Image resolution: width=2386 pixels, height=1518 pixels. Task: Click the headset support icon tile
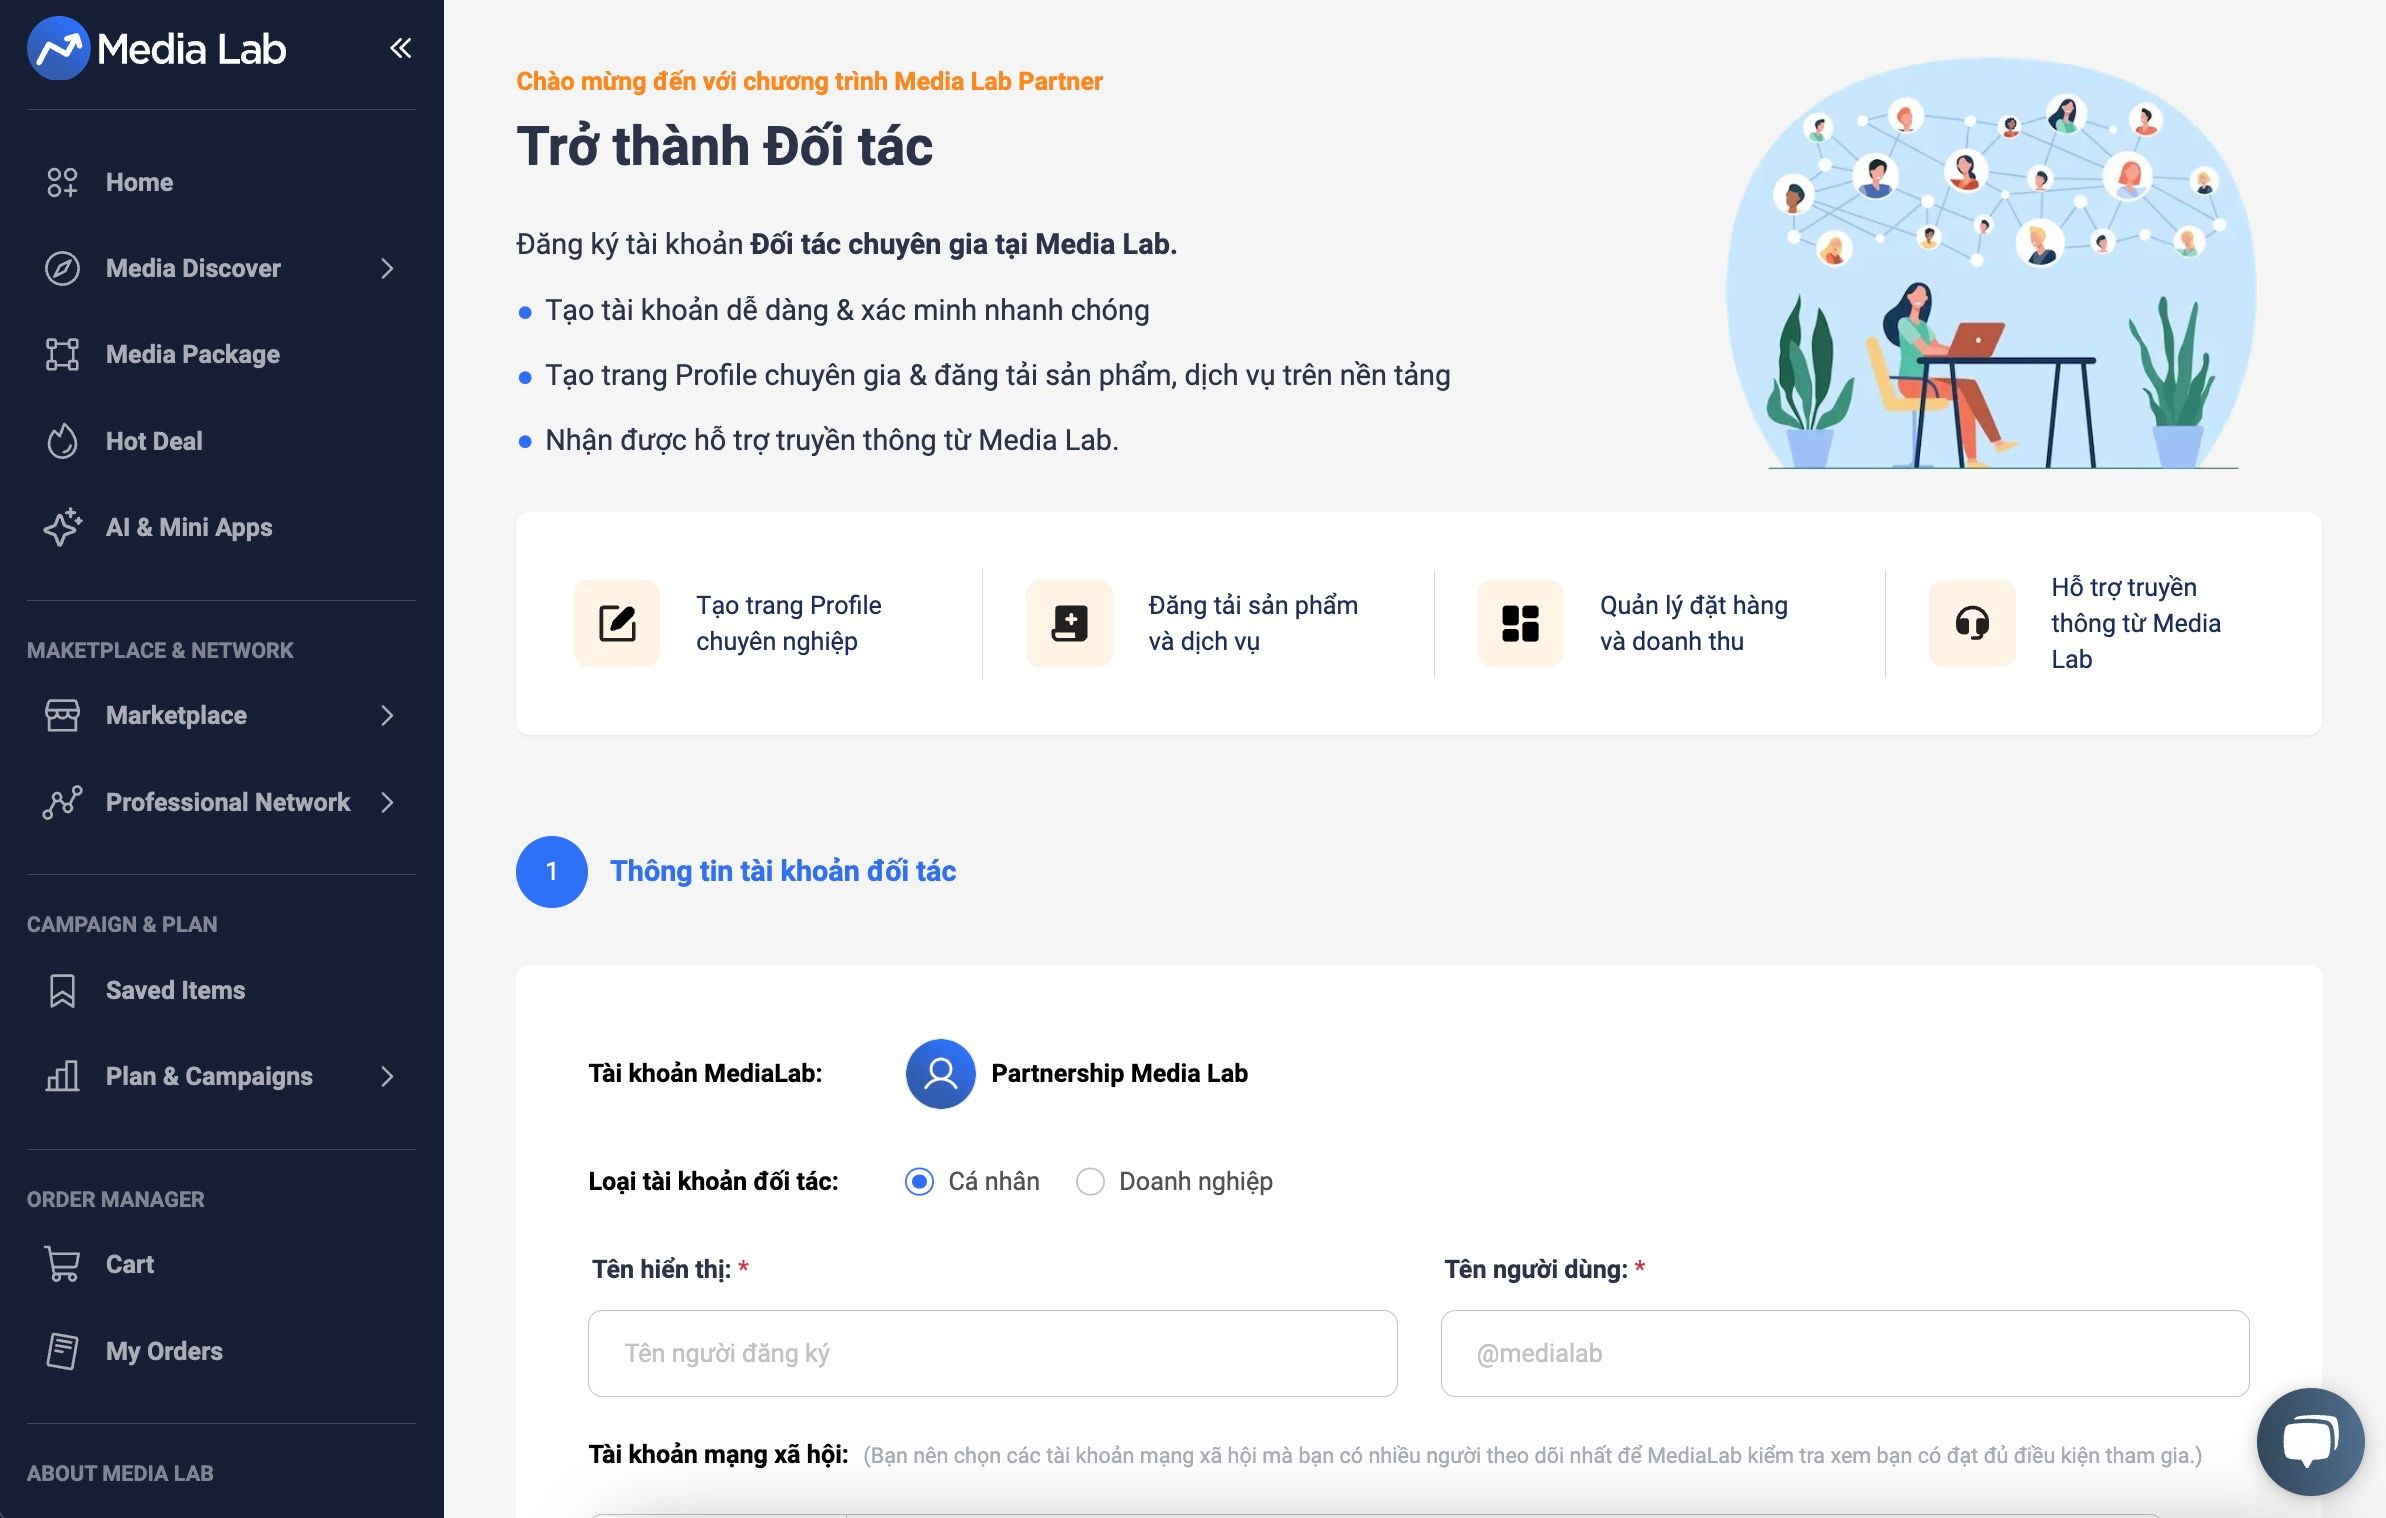(1972, 623)
